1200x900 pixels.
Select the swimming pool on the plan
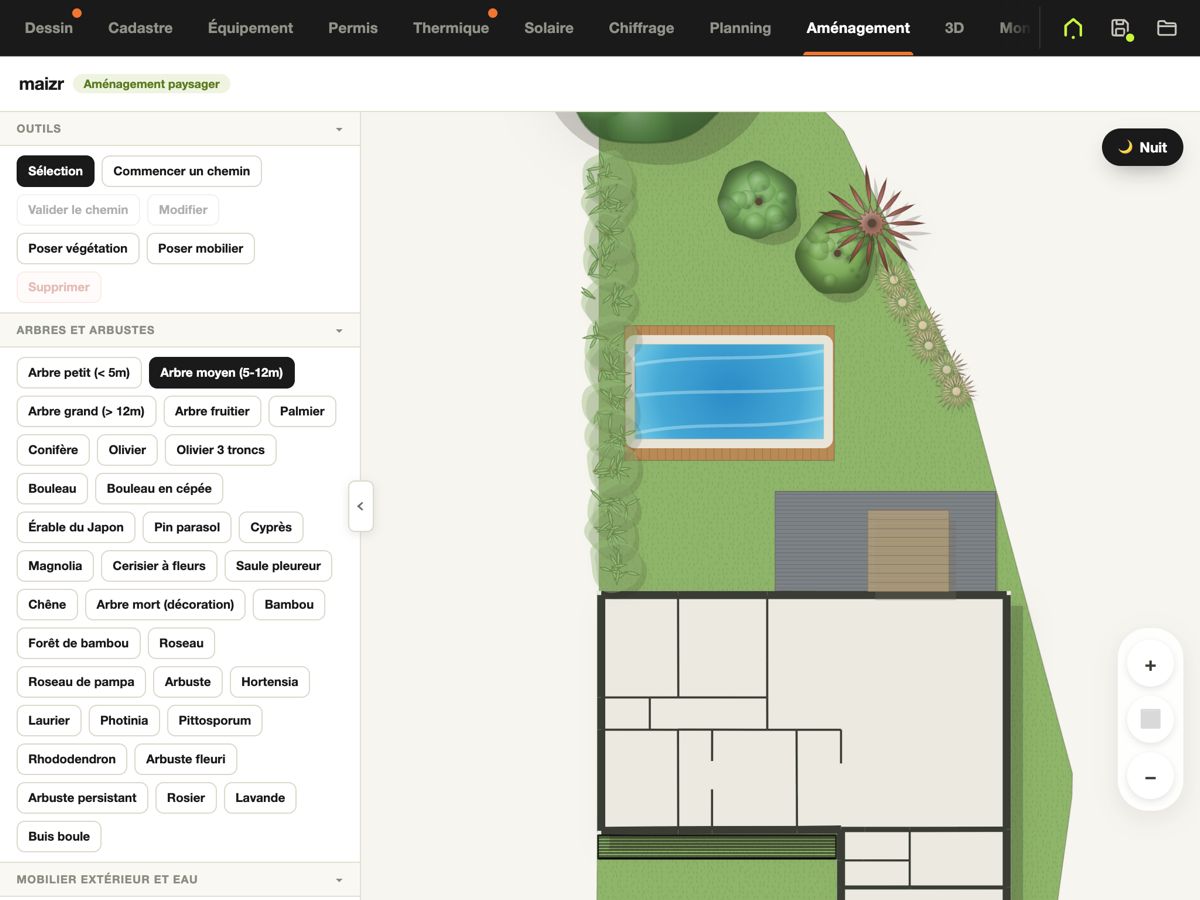point(730,393)
